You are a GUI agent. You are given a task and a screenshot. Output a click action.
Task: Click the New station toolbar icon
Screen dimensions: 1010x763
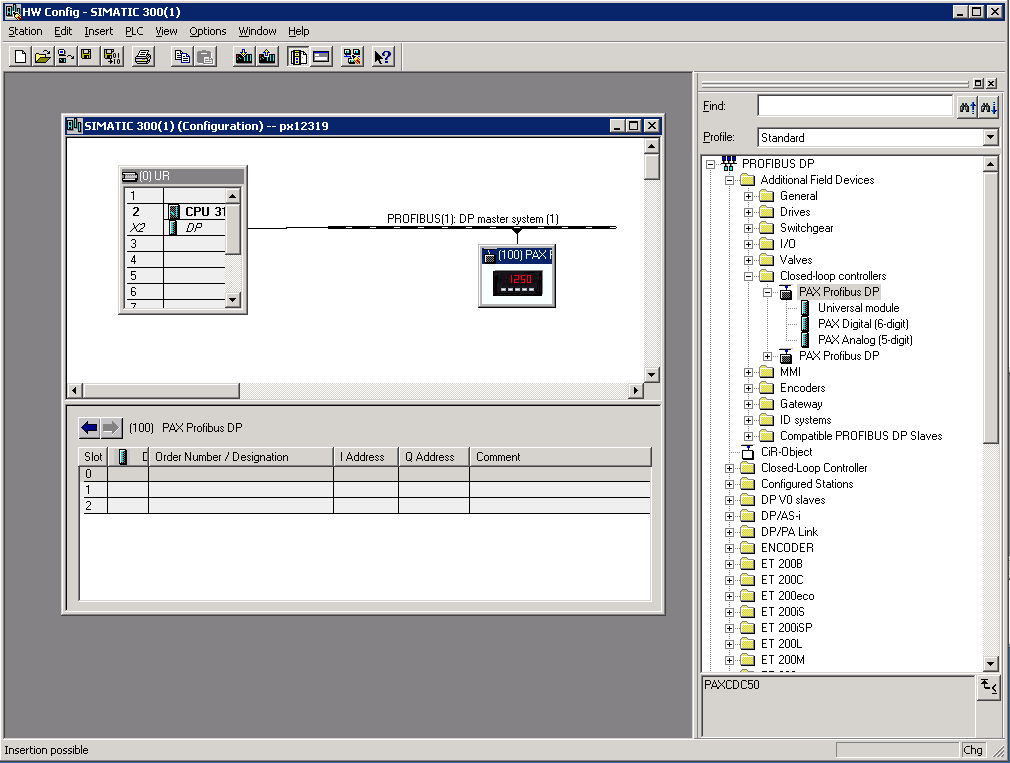(20, 57)
